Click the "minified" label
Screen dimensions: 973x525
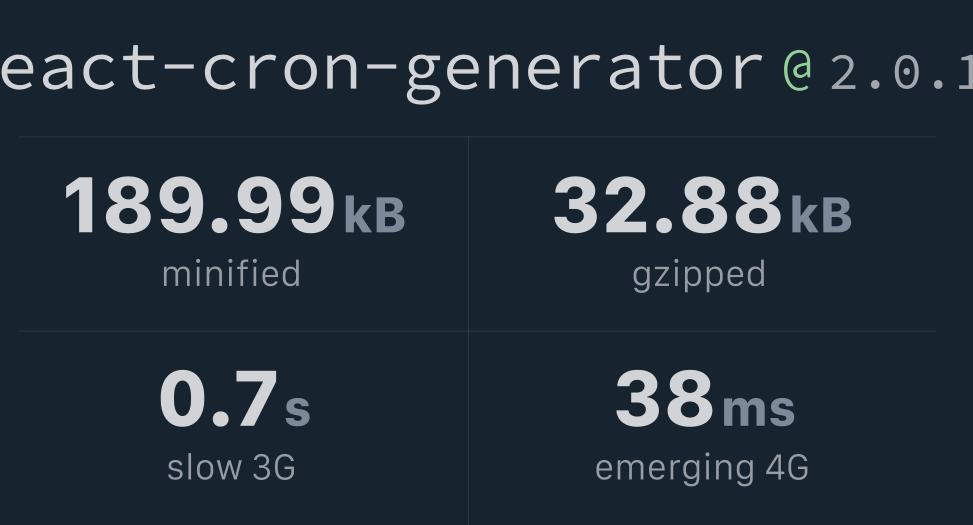231,274
